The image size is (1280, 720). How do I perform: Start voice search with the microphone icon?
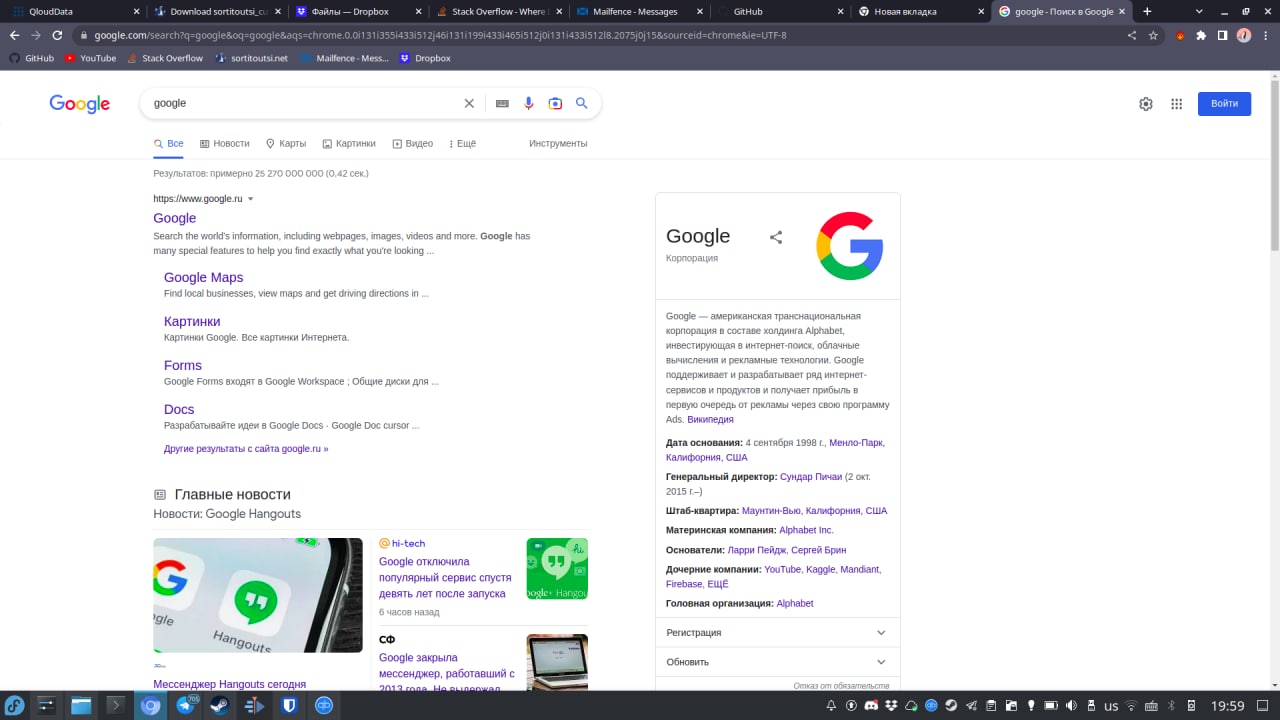click(x=529, y=103)
